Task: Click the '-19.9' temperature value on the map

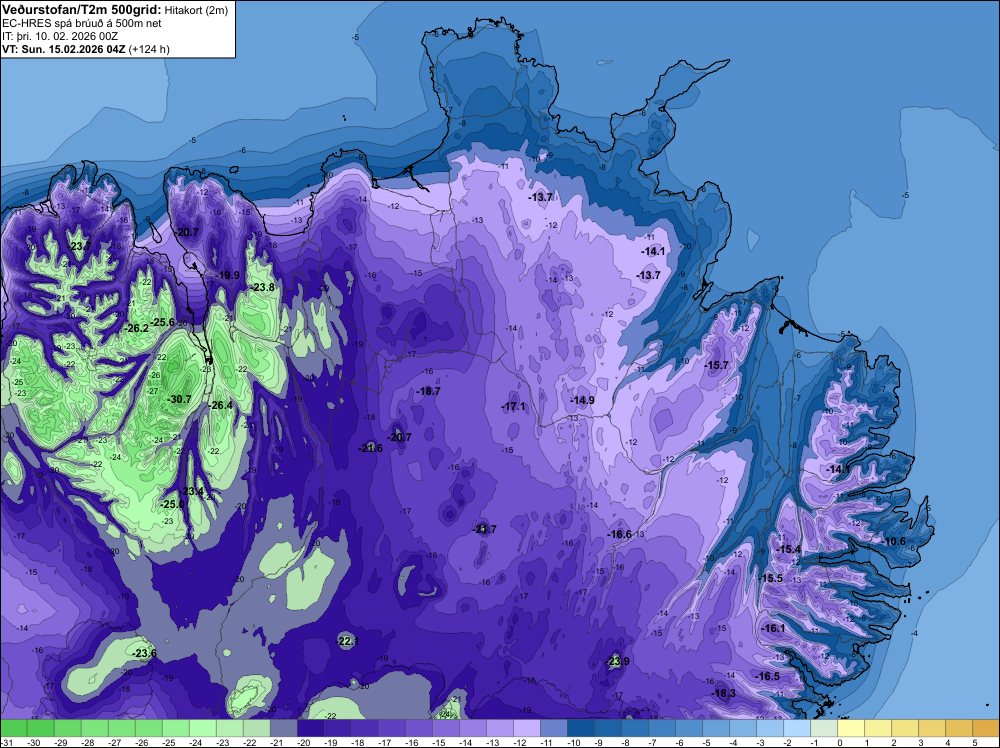Action: pyautogui.click(x=228, y=275)
